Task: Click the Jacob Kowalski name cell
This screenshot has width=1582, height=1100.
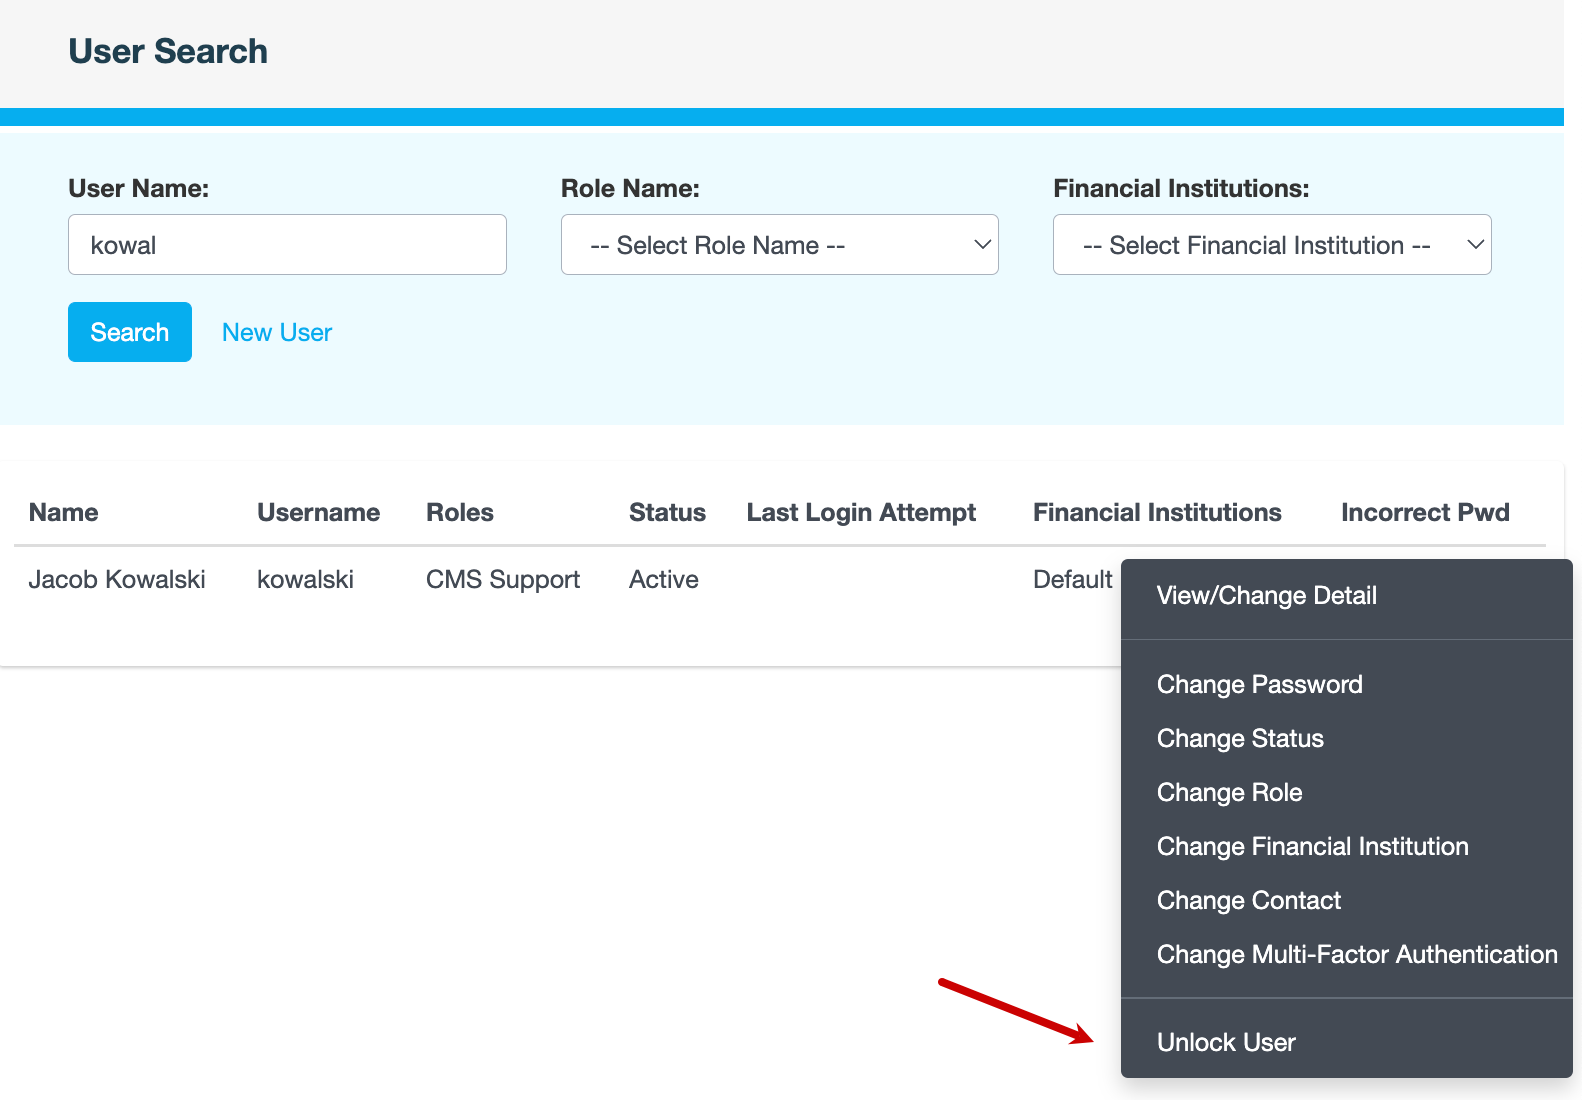Action: point(117,580)
